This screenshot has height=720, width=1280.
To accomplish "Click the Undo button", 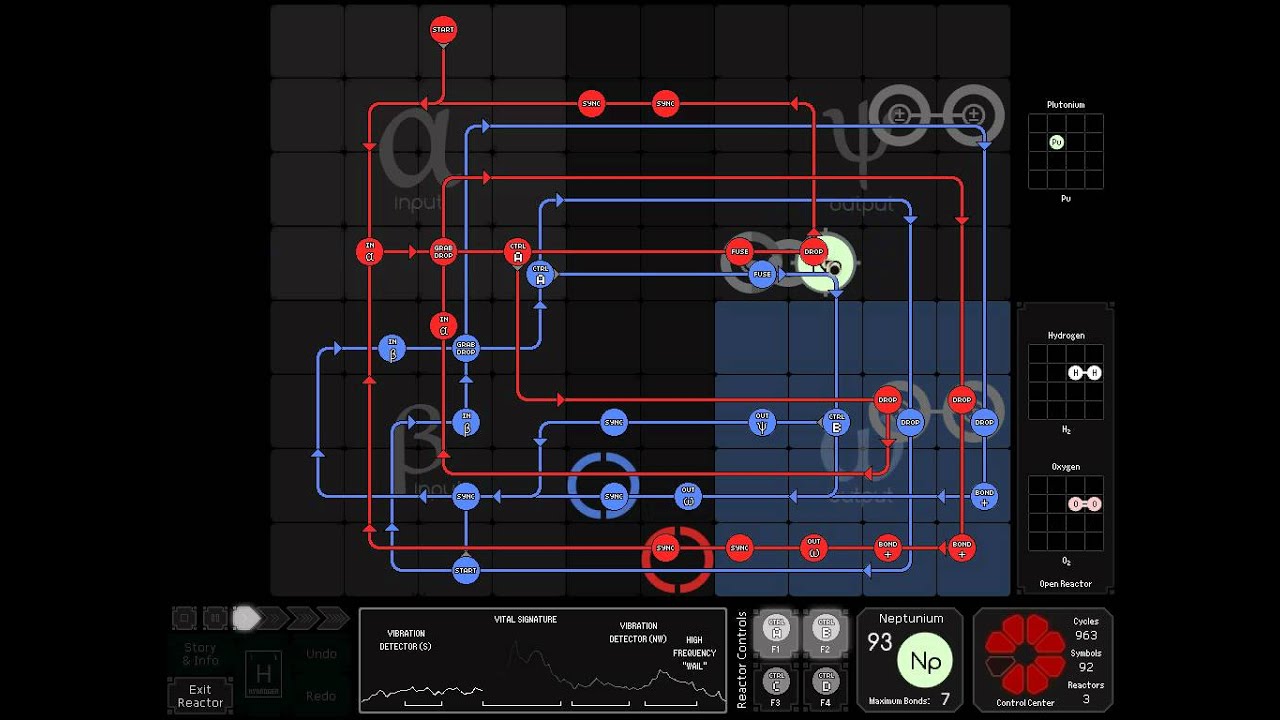I will click(321, 654).
